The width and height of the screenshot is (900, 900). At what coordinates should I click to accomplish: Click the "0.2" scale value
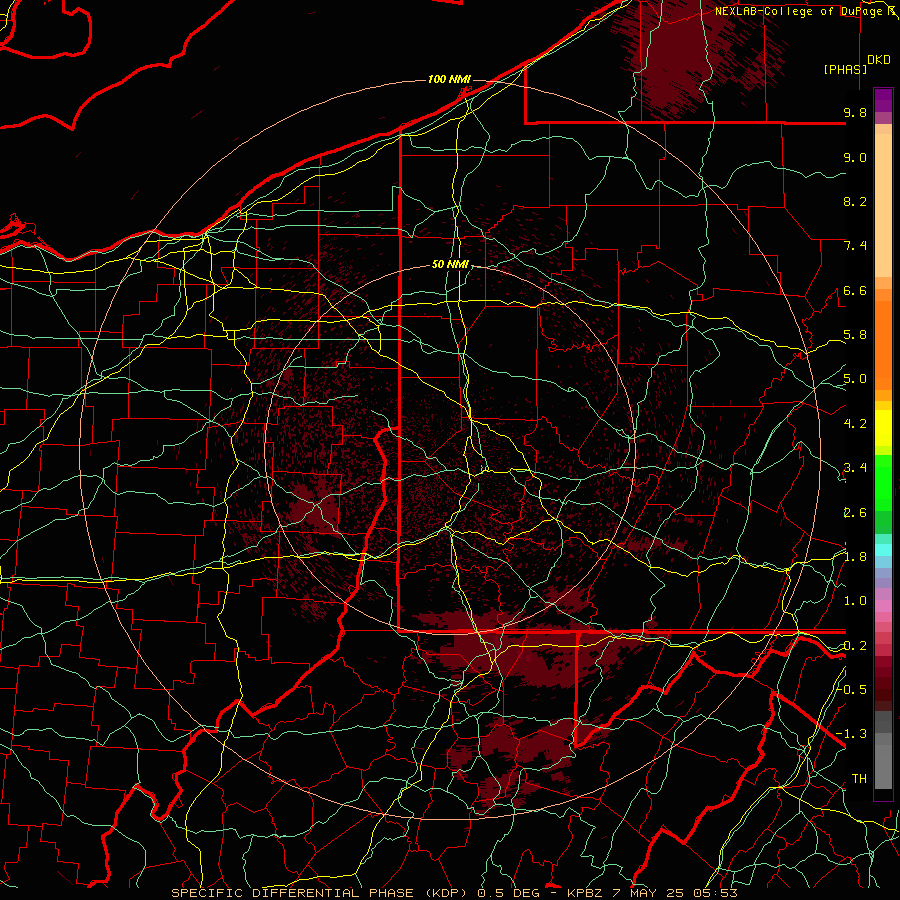pos(855,645)
